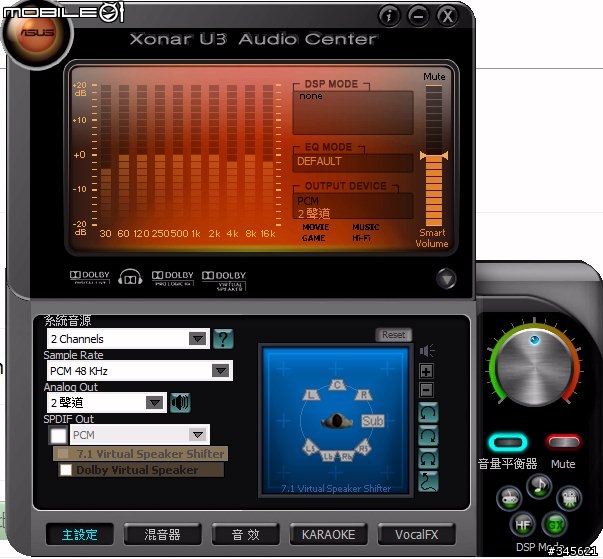Open the info button in the title bar
Viewport: 603px width, 559px height.
click(x=389, y=16)
